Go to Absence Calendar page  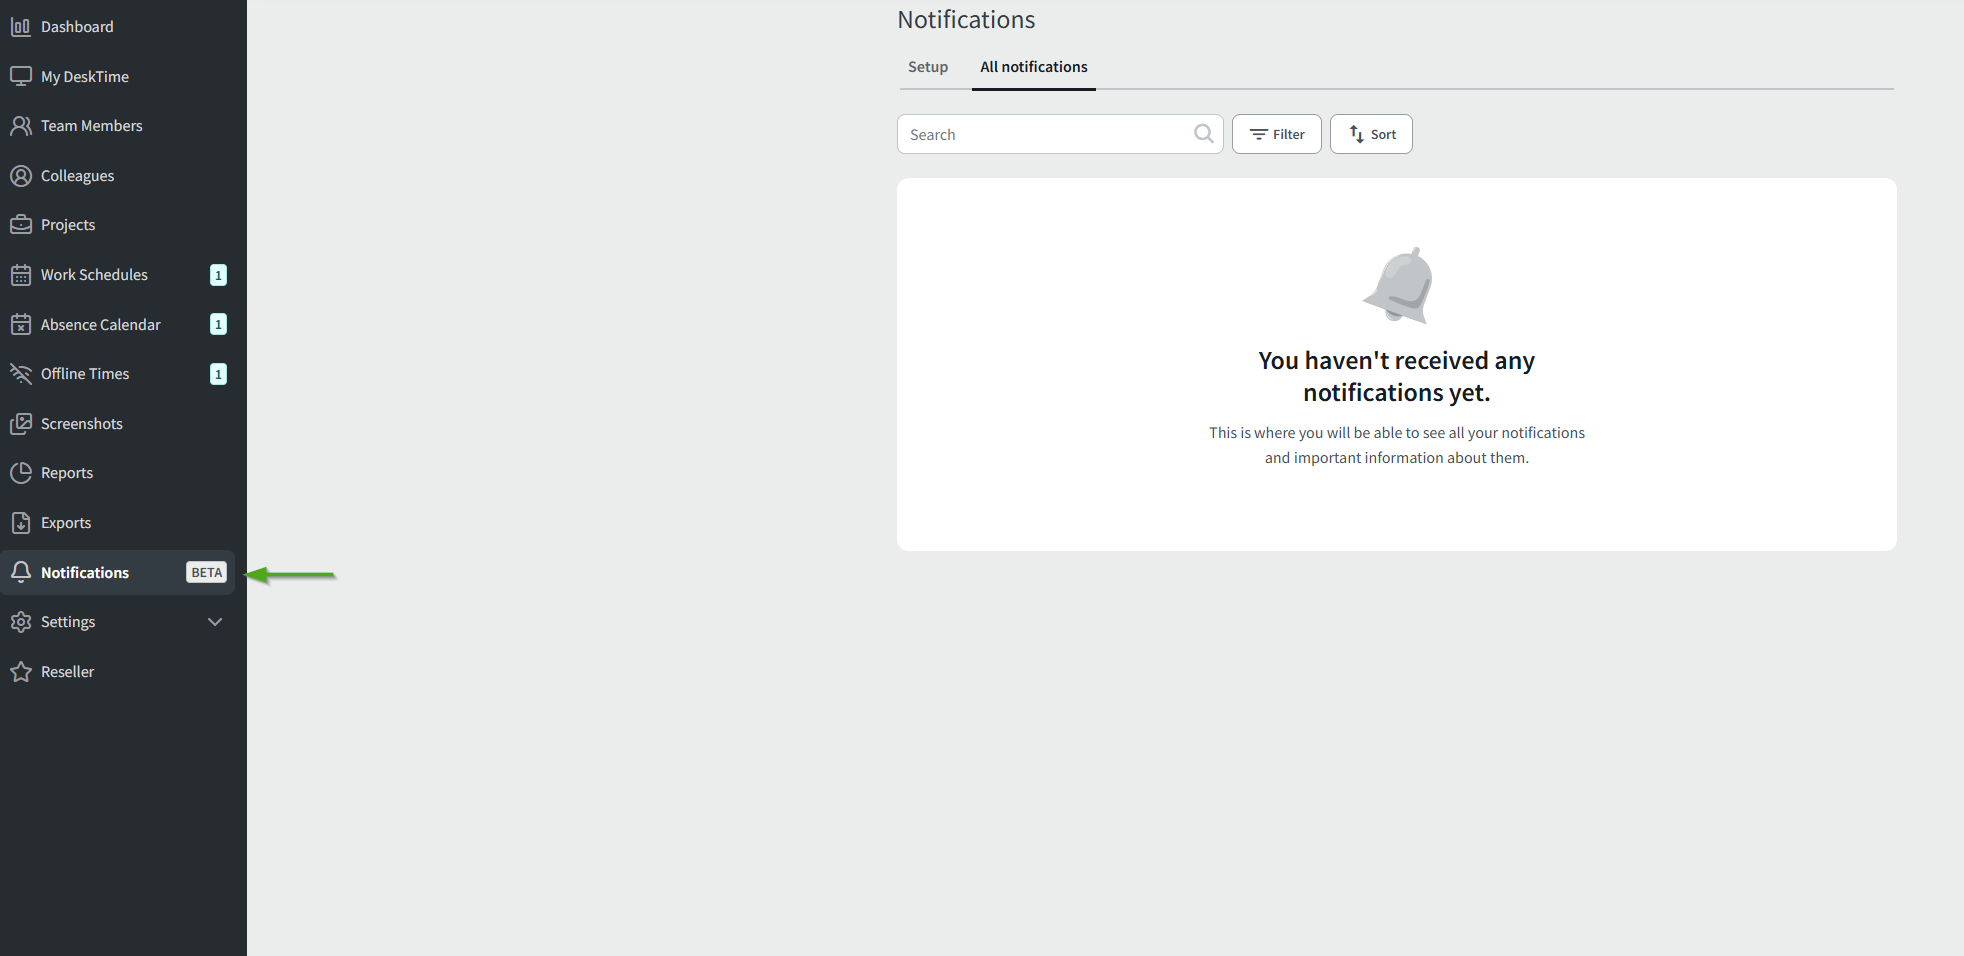pos(100,325)
